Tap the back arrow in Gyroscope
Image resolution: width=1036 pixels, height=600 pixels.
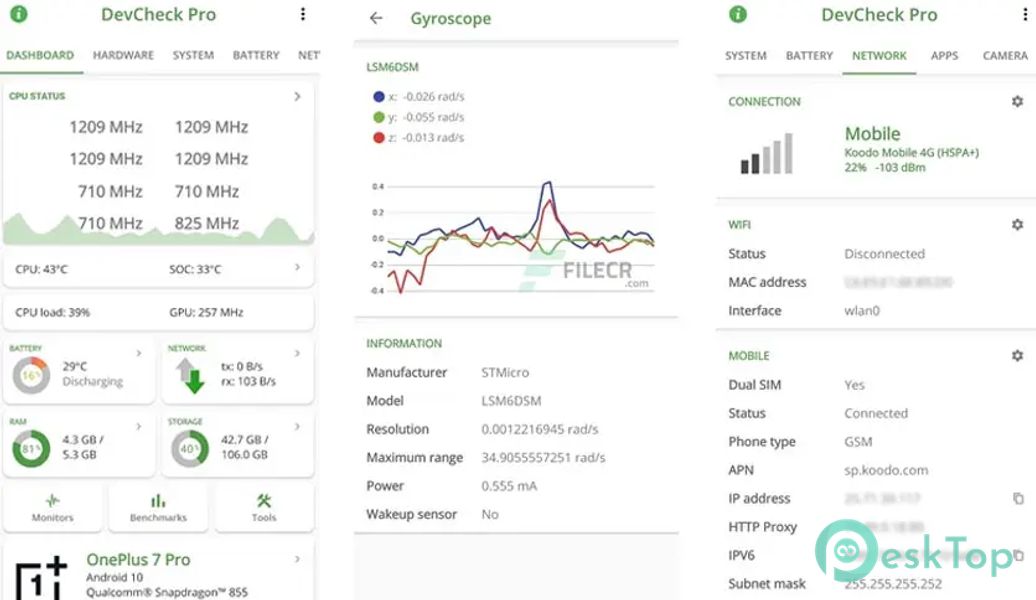[x=376, y=18]
